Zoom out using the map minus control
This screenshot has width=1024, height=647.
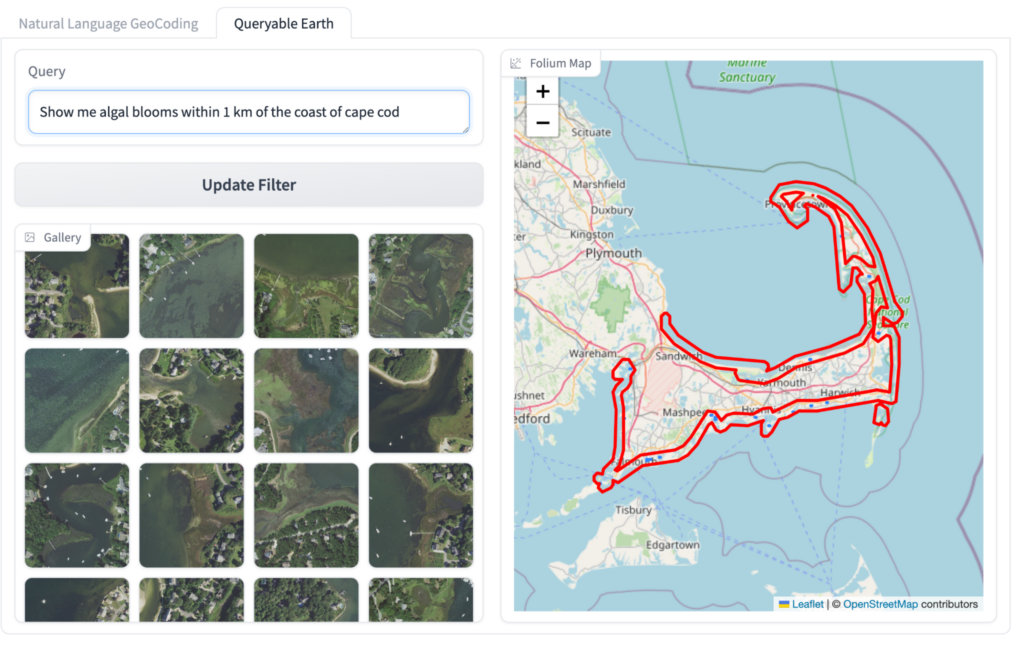click(542, 122)
